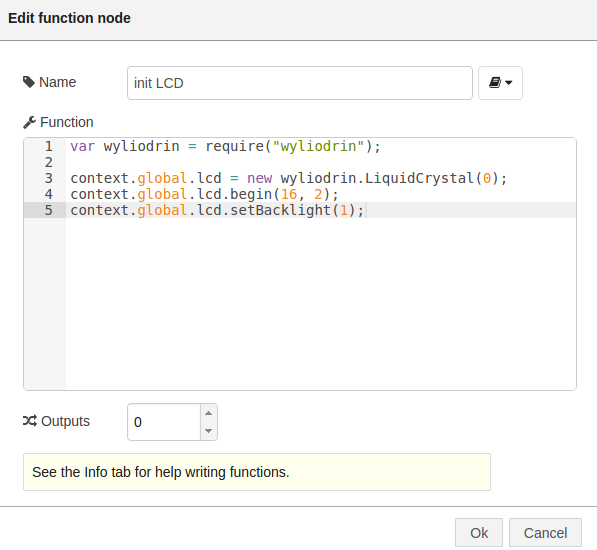Select line number 3 in the gutter
Viewport: 597px width, 550px height.
(x=48, y=178)
